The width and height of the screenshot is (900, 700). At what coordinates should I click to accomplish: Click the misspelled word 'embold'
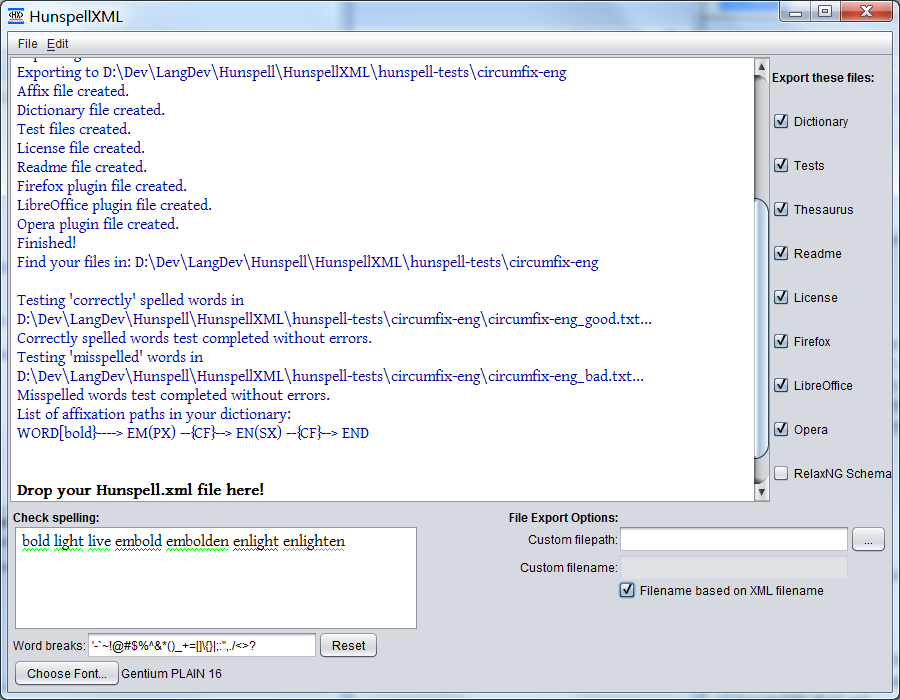click(138, 541)
